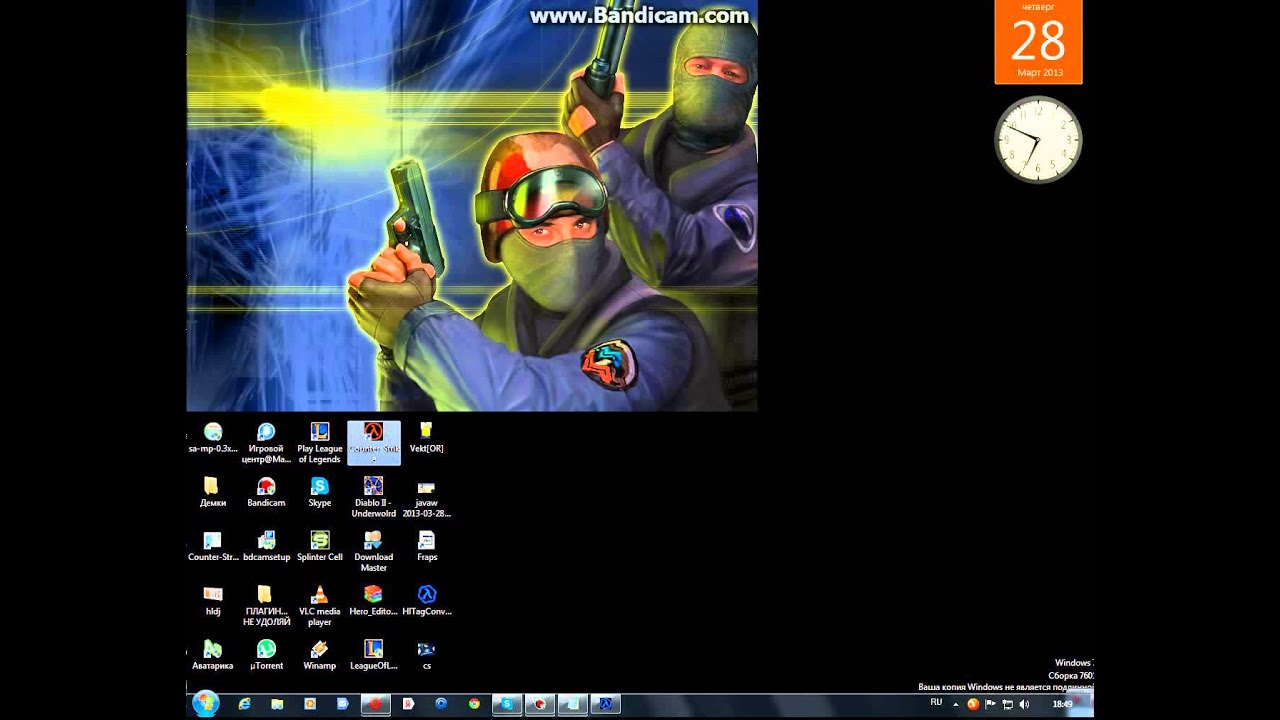
Task: Open Diablo II - Underwolrd shortcut
Action: point(374,497)
